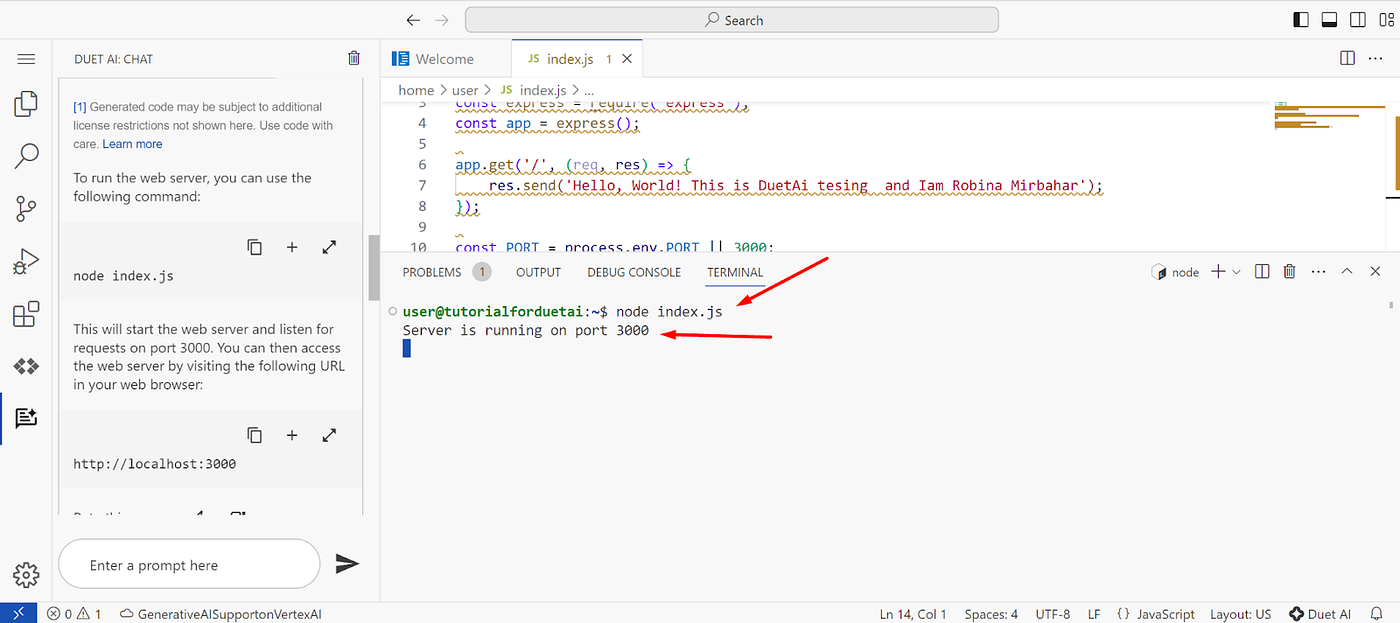
Task: Kill the terminal with trash icon
Action: click(1290, 271)
